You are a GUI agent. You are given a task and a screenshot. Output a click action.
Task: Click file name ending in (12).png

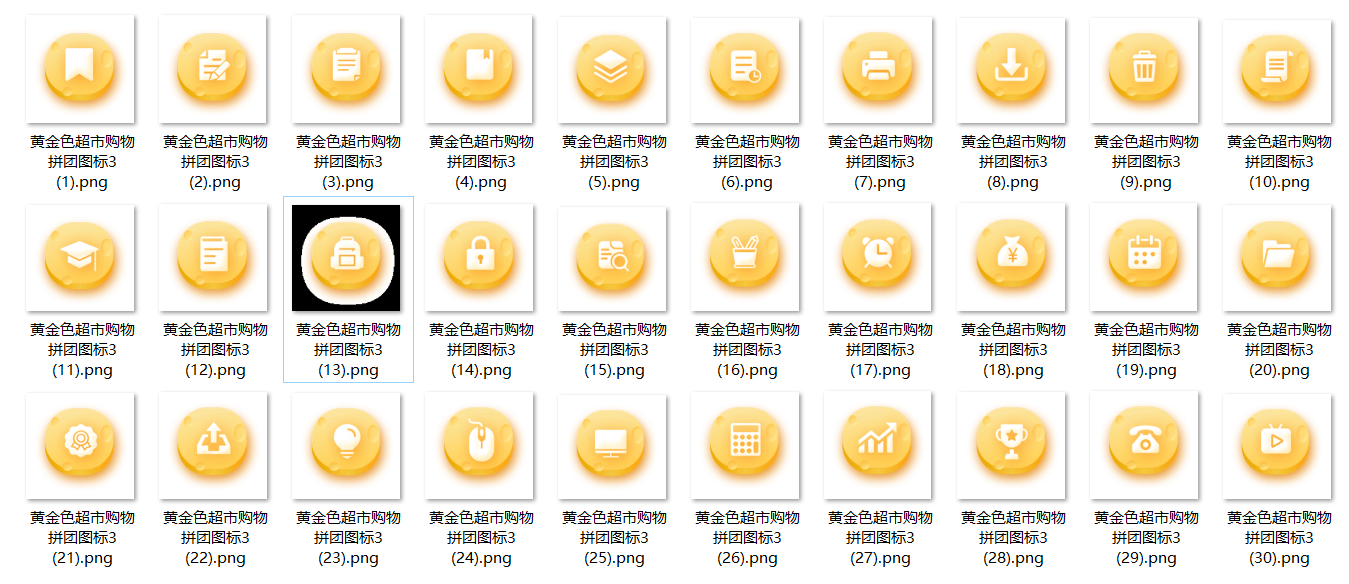click(x=213, y=350)
